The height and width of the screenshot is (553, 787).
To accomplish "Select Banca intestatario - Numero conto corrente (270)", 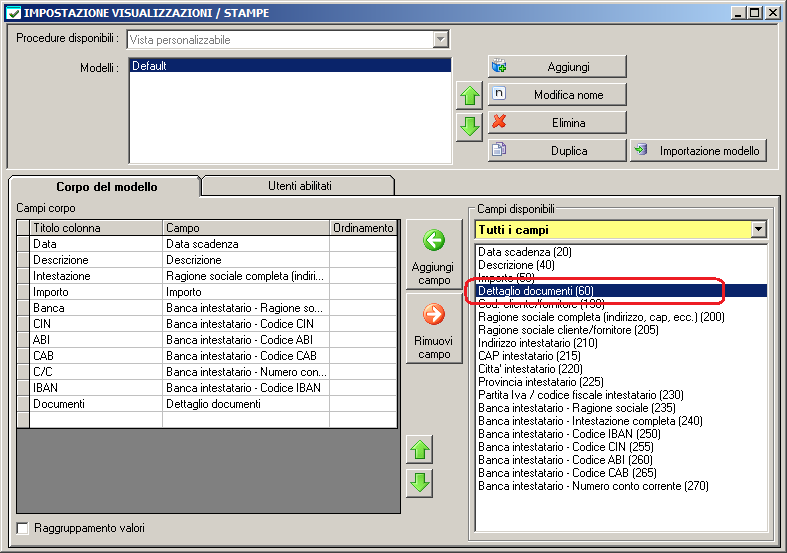I will click(620, 486).
